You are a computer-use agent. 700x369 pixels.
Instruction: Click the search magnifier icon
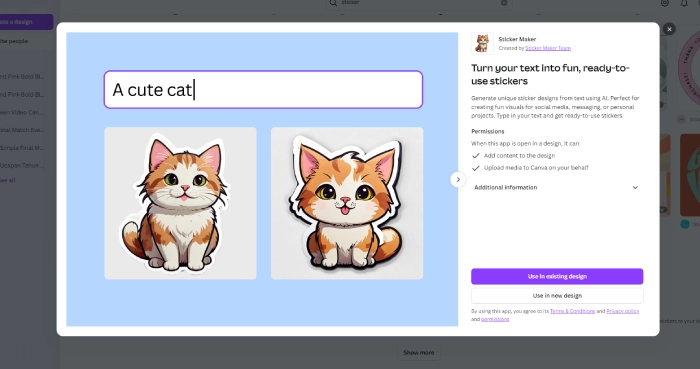click(333, 3)
